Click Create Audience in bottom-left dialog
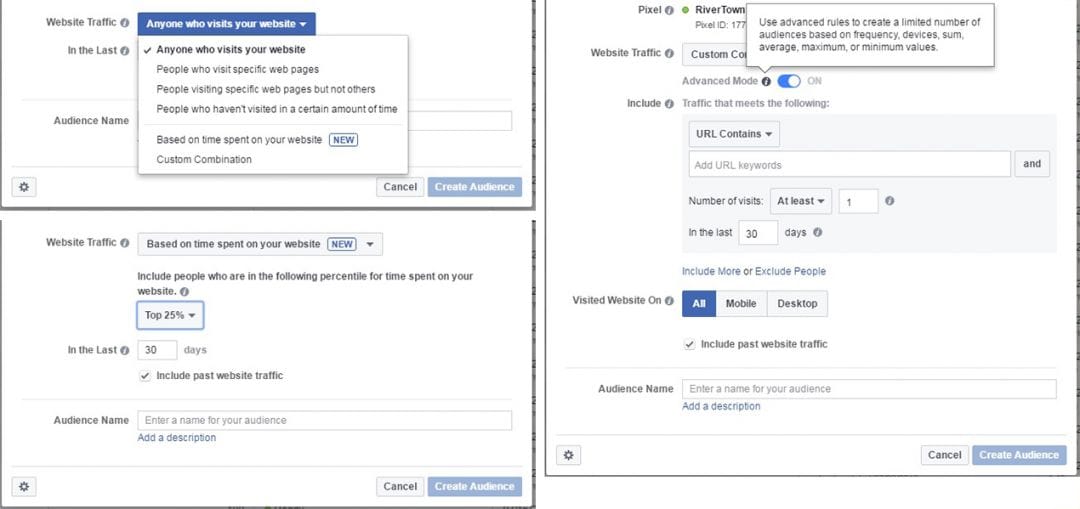Image resolution: width=1080 pixels, height=509 pixels. 475,486
